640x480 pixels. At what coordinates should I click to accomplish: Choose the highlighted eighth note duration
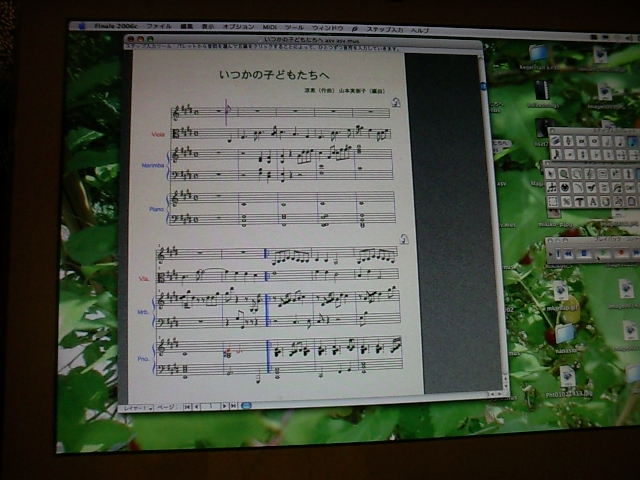632,142
